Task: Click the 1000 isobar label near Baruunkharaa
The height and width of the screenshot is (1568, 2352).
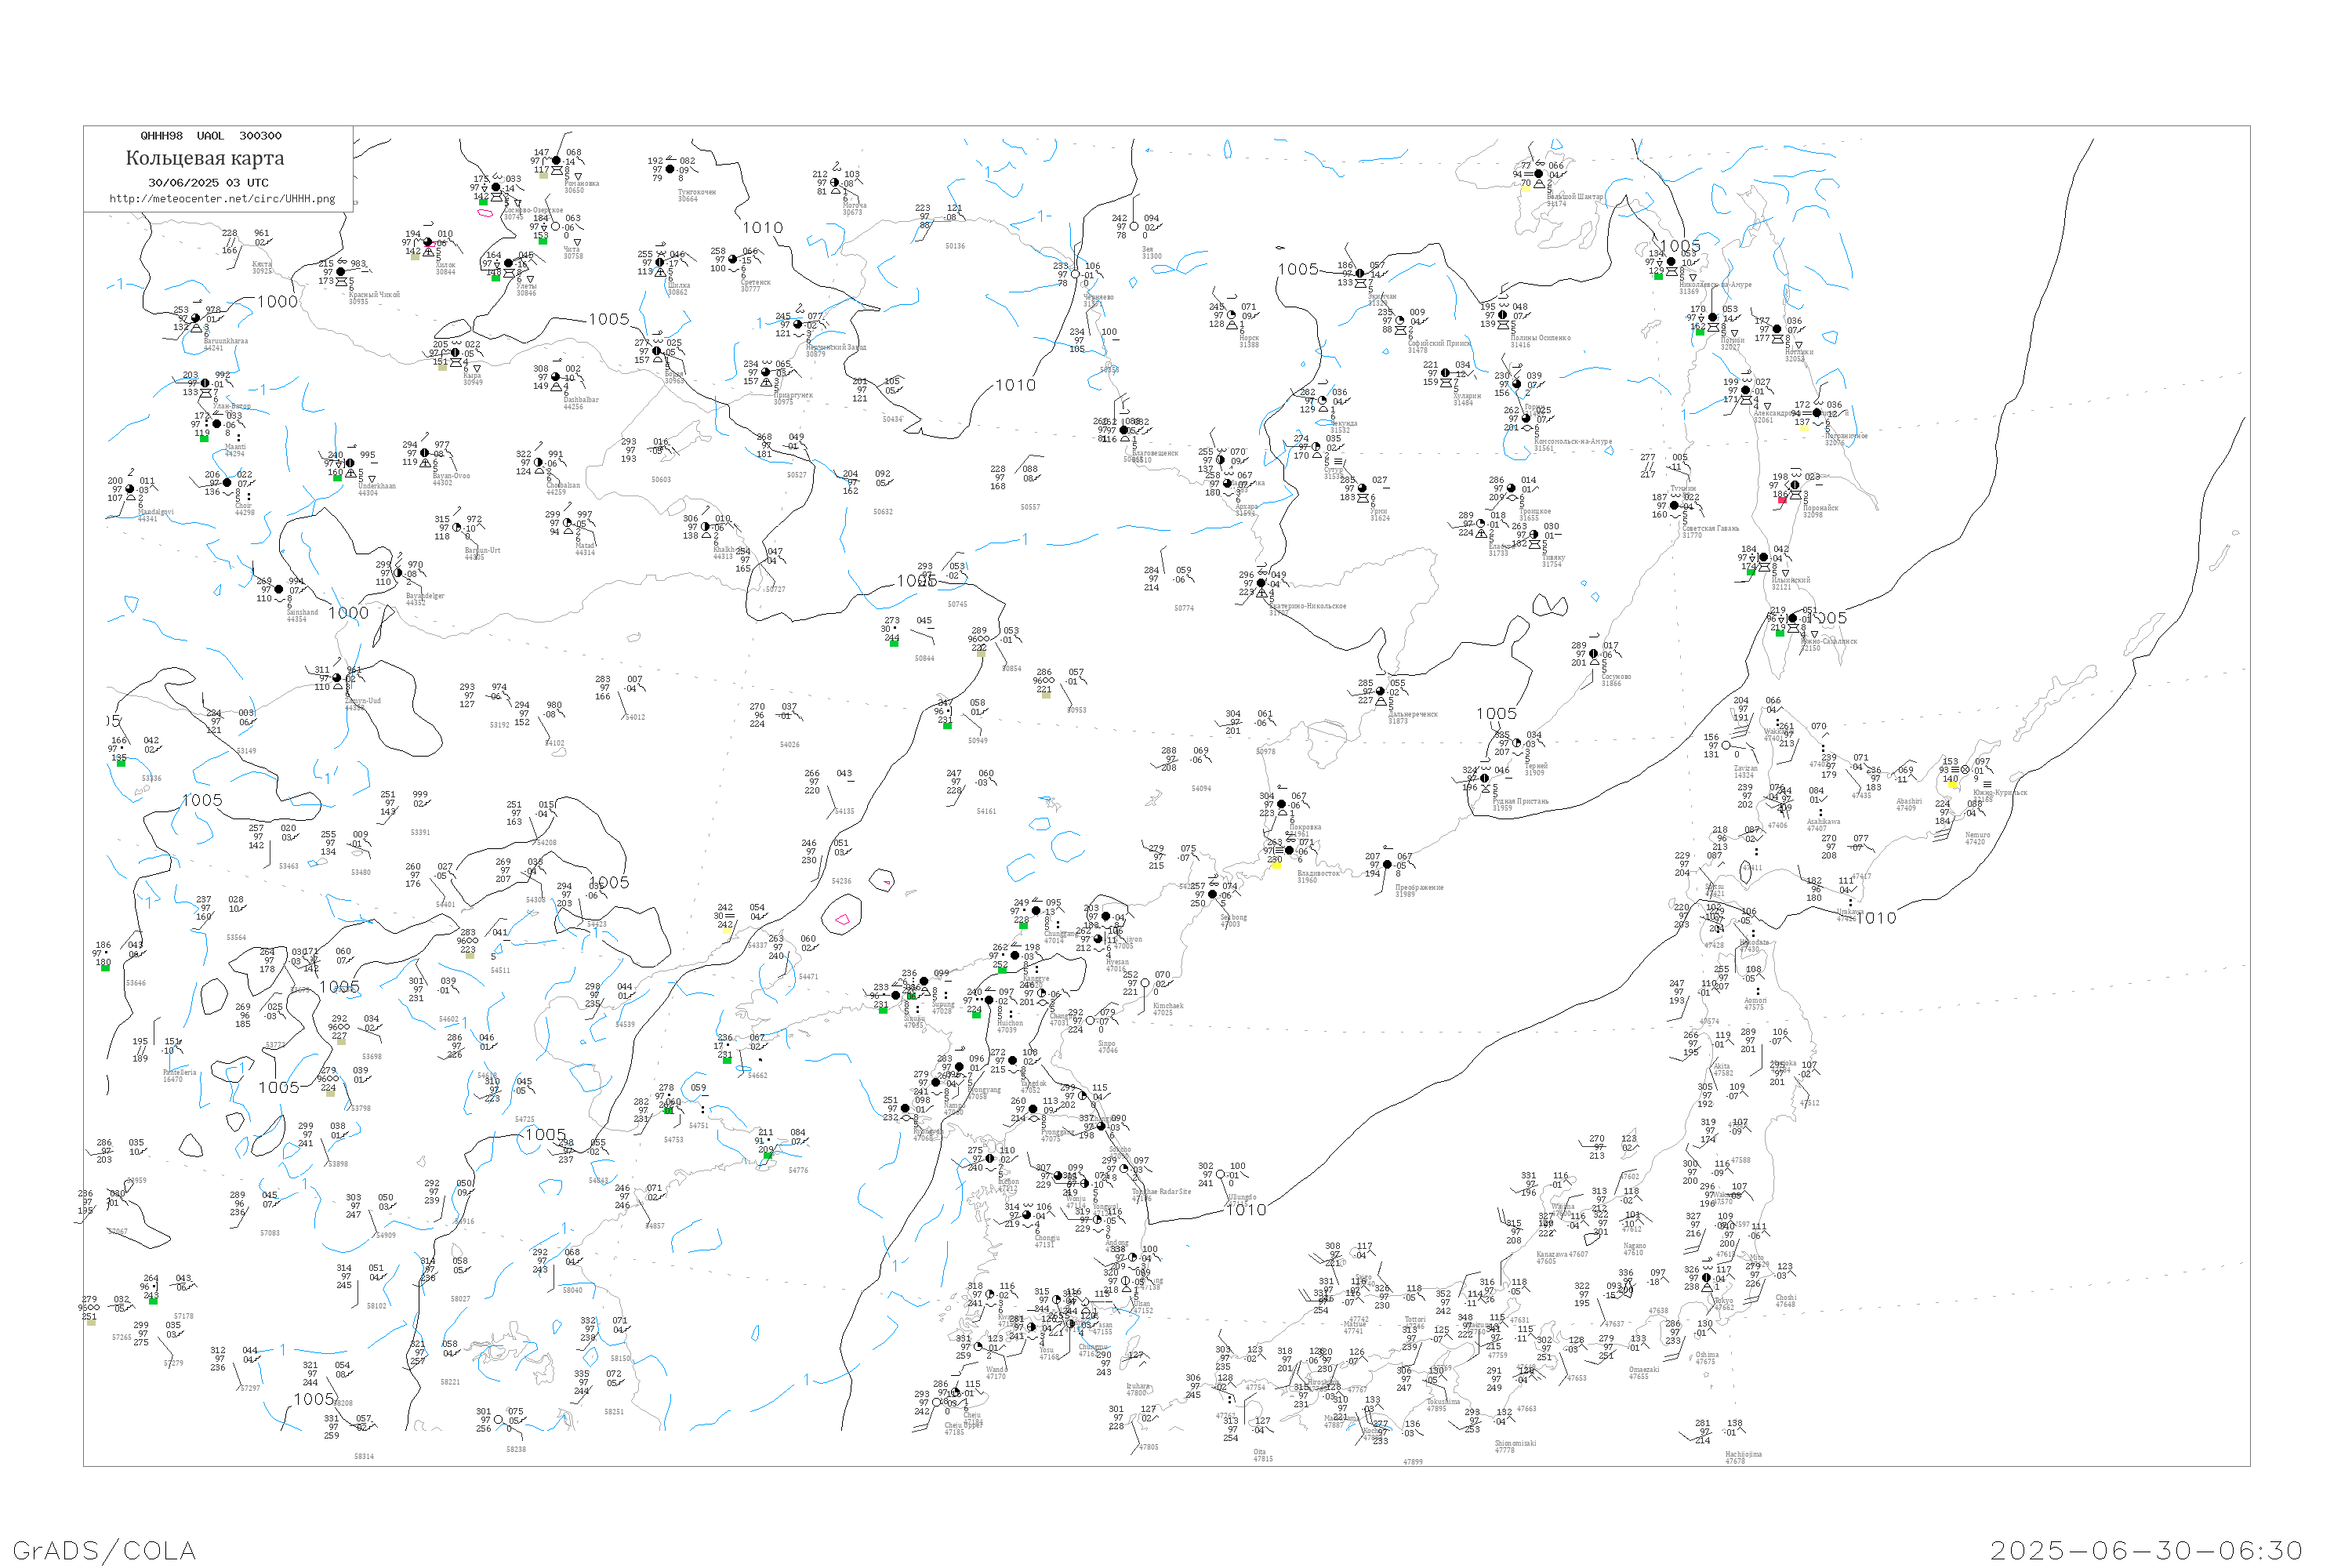Action: pyautogui.click(x=277, y=302)
